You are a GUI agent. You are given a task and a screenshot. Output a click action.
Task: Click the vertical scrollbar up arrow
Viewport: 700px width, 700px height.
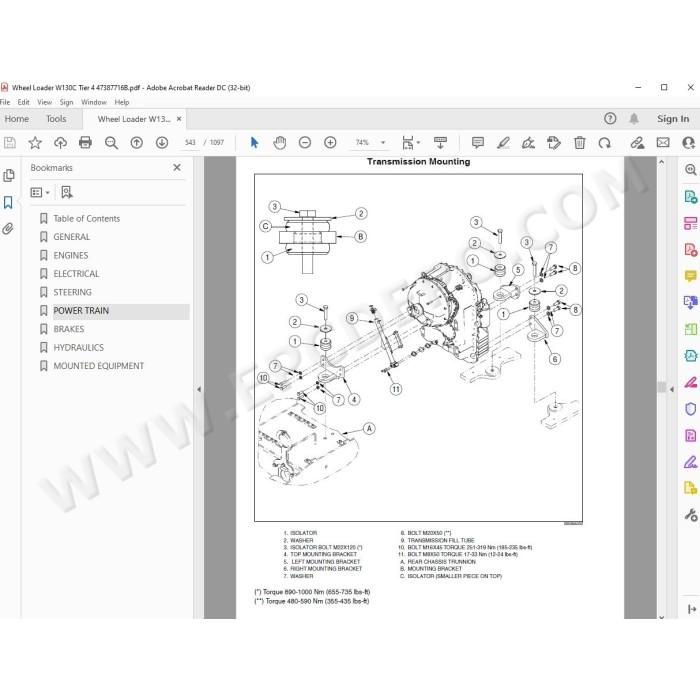(662, 162)
